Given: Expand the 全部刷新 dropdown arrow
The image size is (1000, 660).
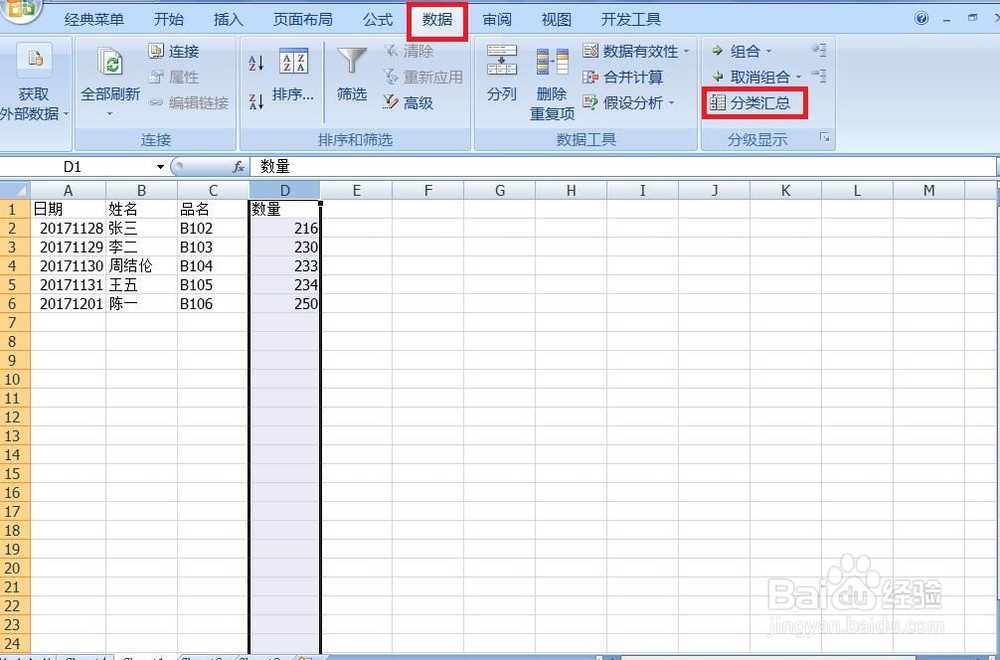Looking at the screenshot, I should point(110,114).
